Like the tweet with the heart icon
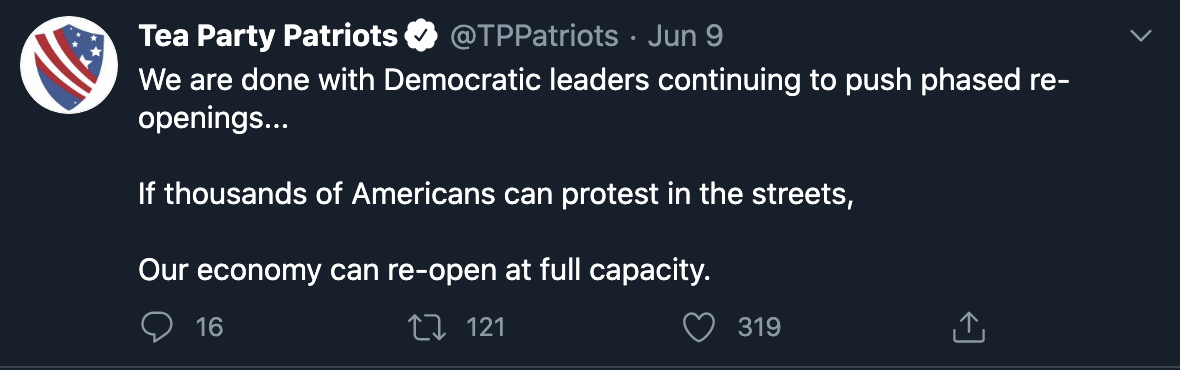 [x=698, y=327]
